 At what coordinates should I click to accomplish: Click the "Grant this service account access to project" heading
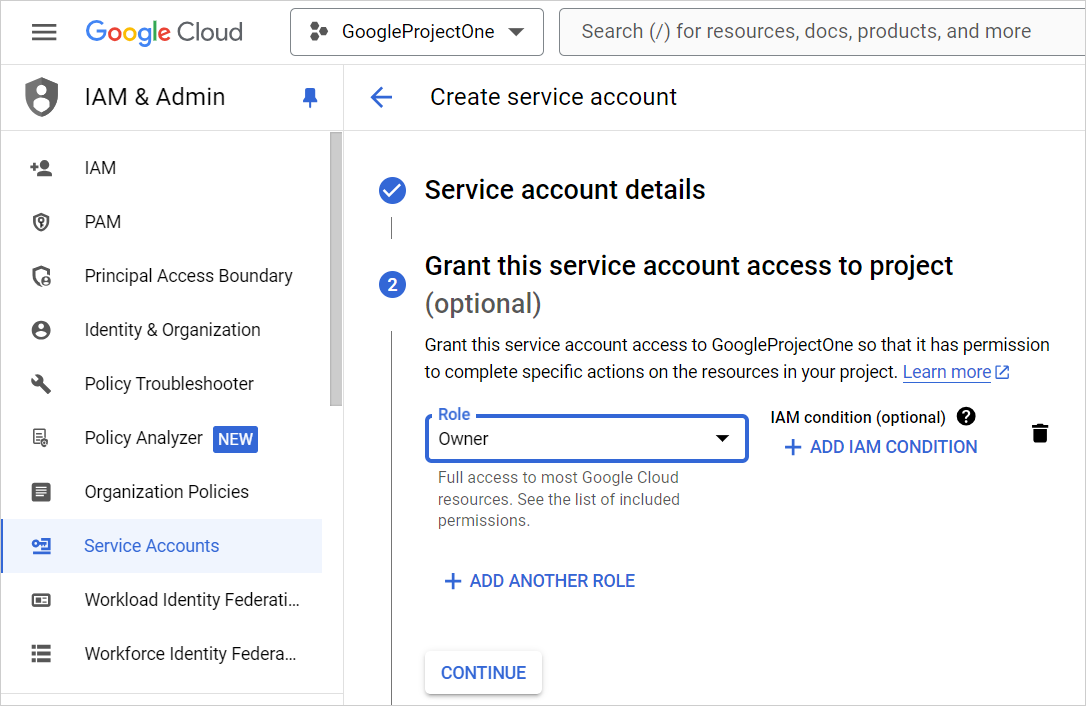pyautogui.click(x=688, y=266)
